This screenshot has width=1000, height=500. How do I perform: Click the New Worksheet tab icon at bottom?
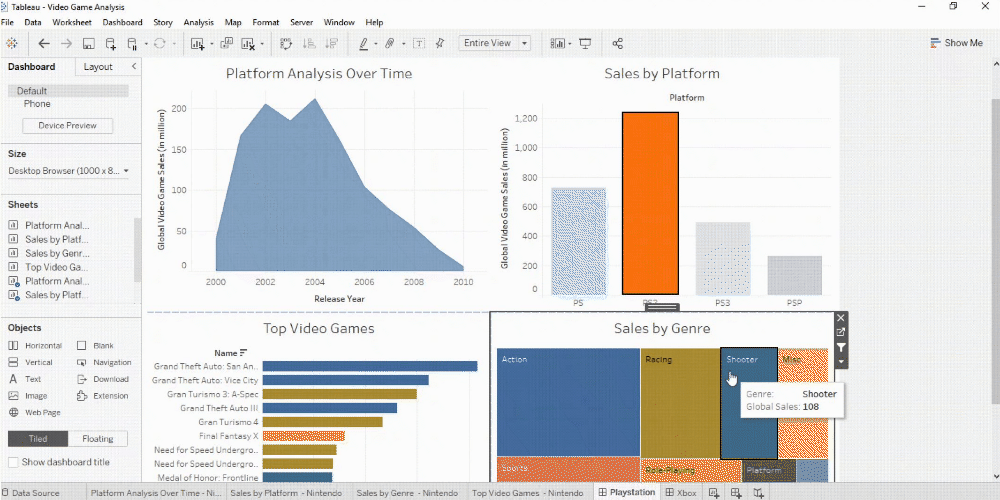click(714, 492)
